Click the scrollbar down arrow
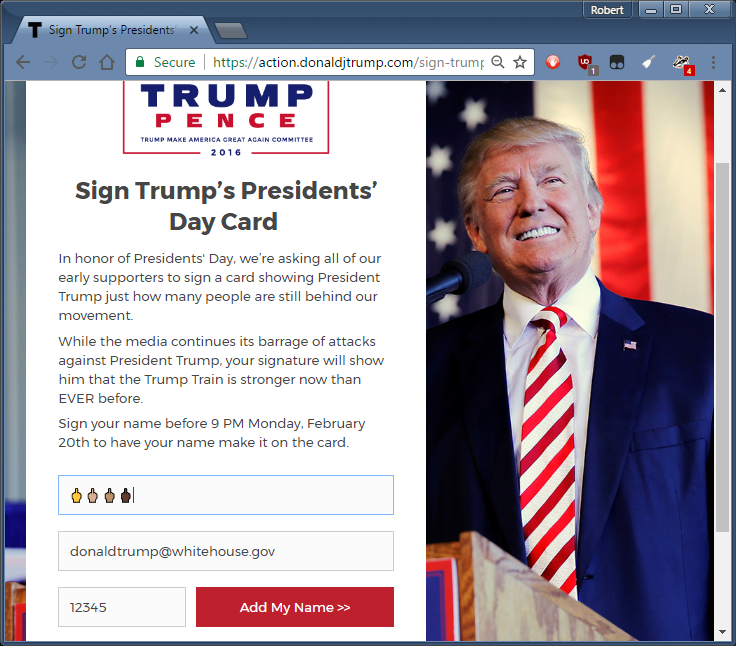Screen dimensions: 736x646 pyautogui.click(x=722, y=632)
